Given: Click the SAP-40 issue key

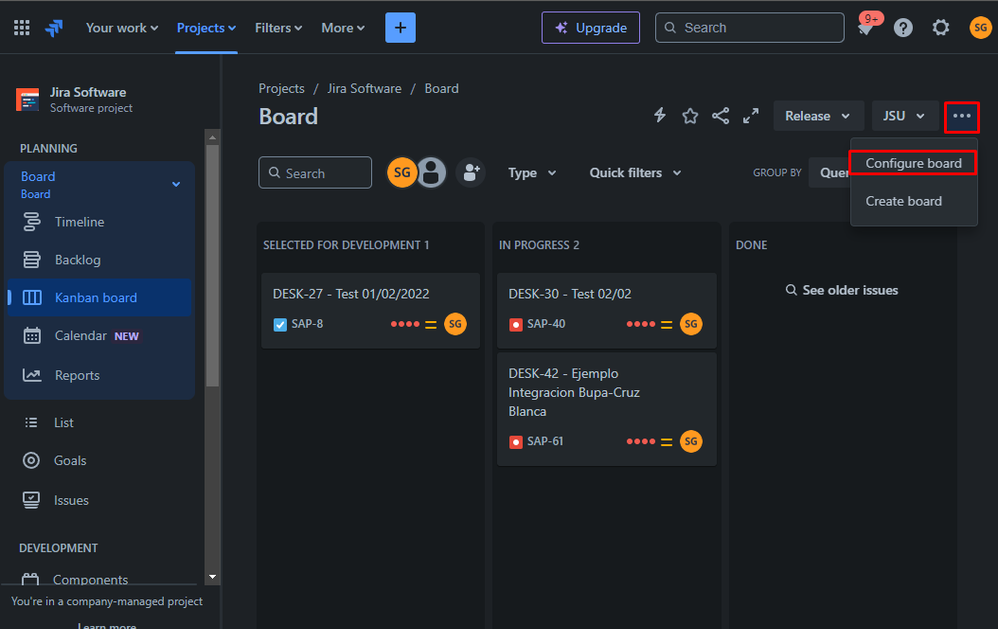Looking at the screenshot, I should [545, 324].
